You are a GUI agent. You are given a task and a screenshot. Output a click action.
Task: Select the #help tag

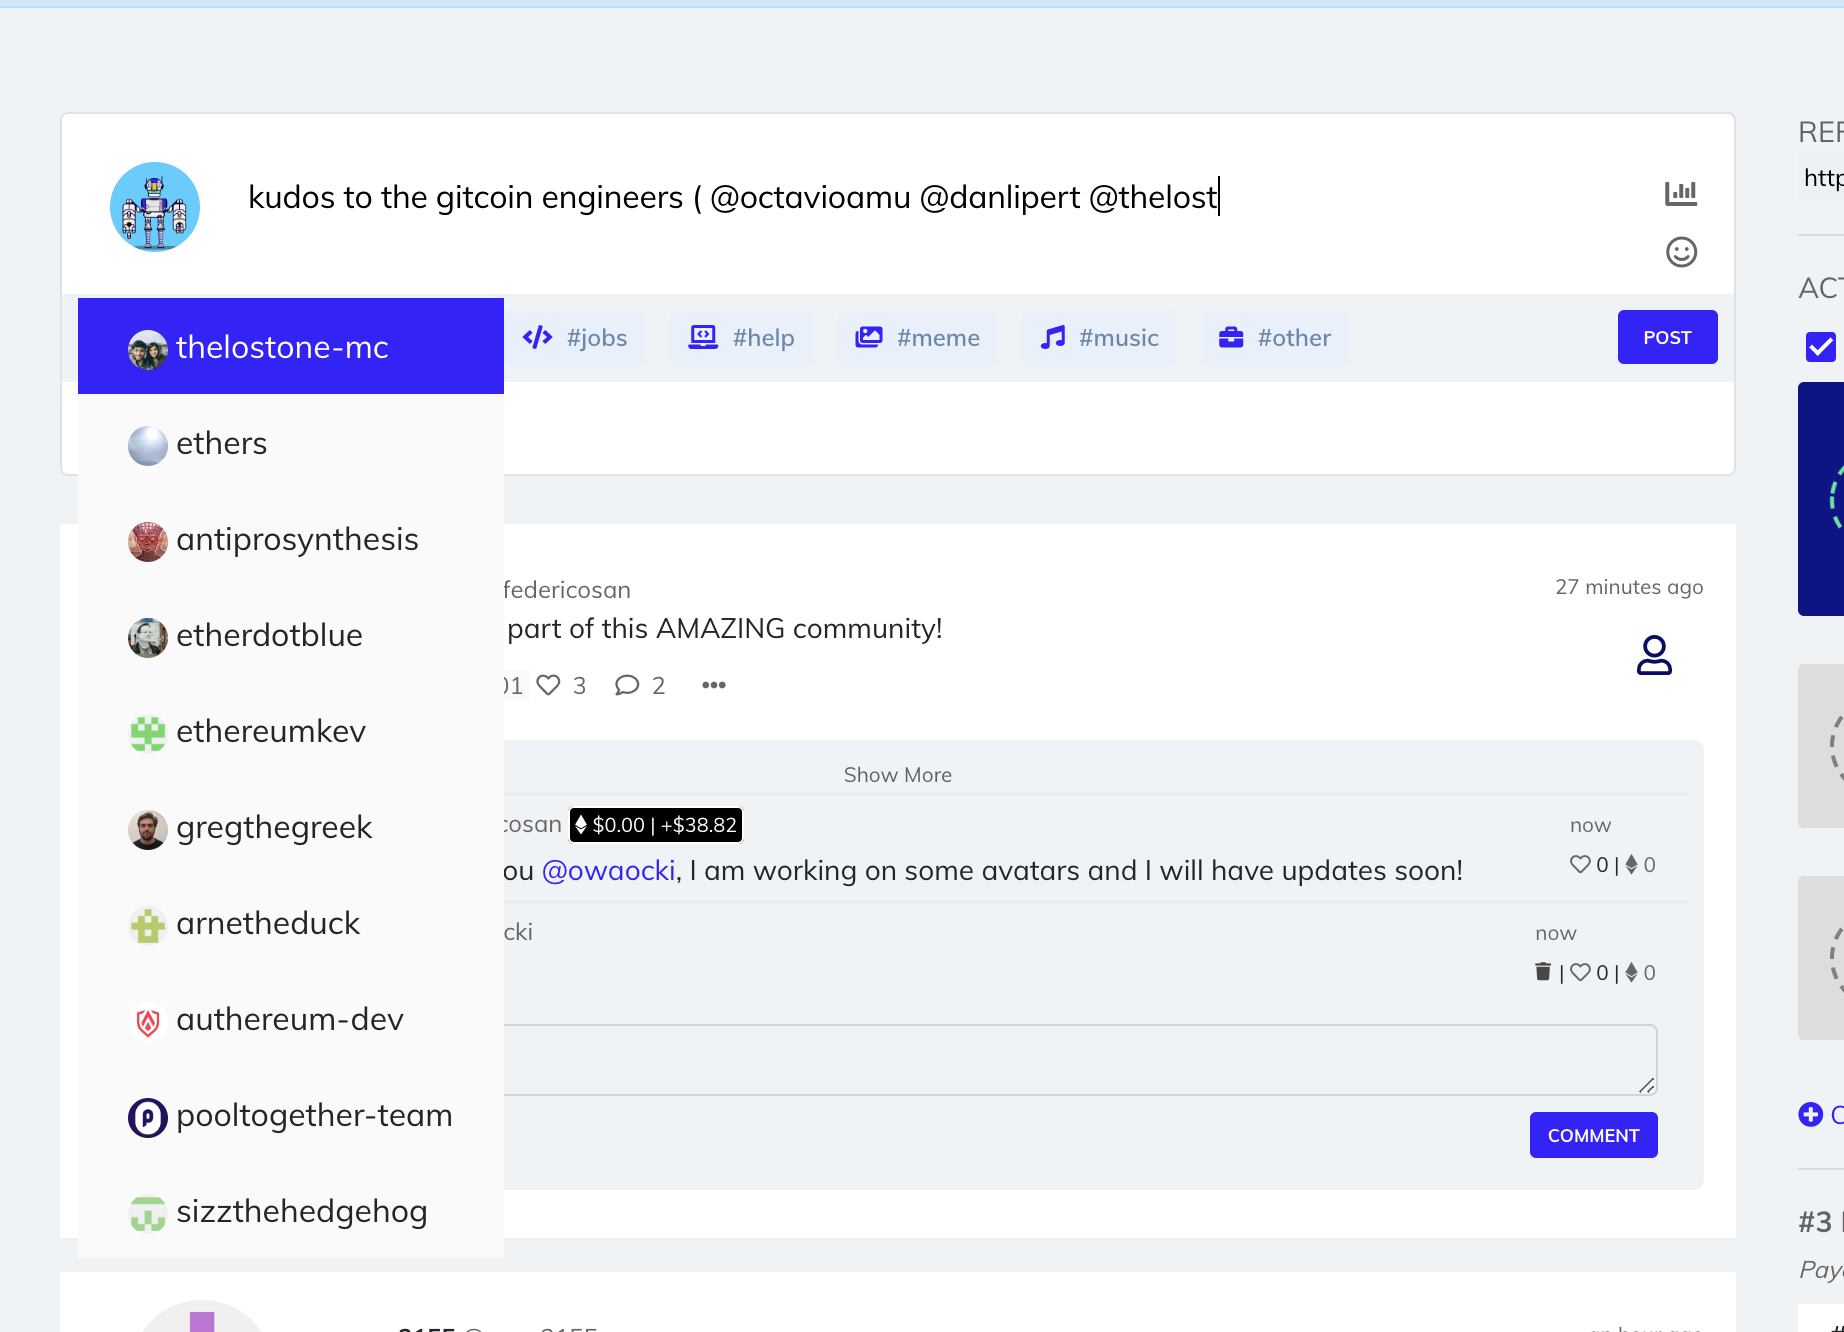[x=741, y=338]
